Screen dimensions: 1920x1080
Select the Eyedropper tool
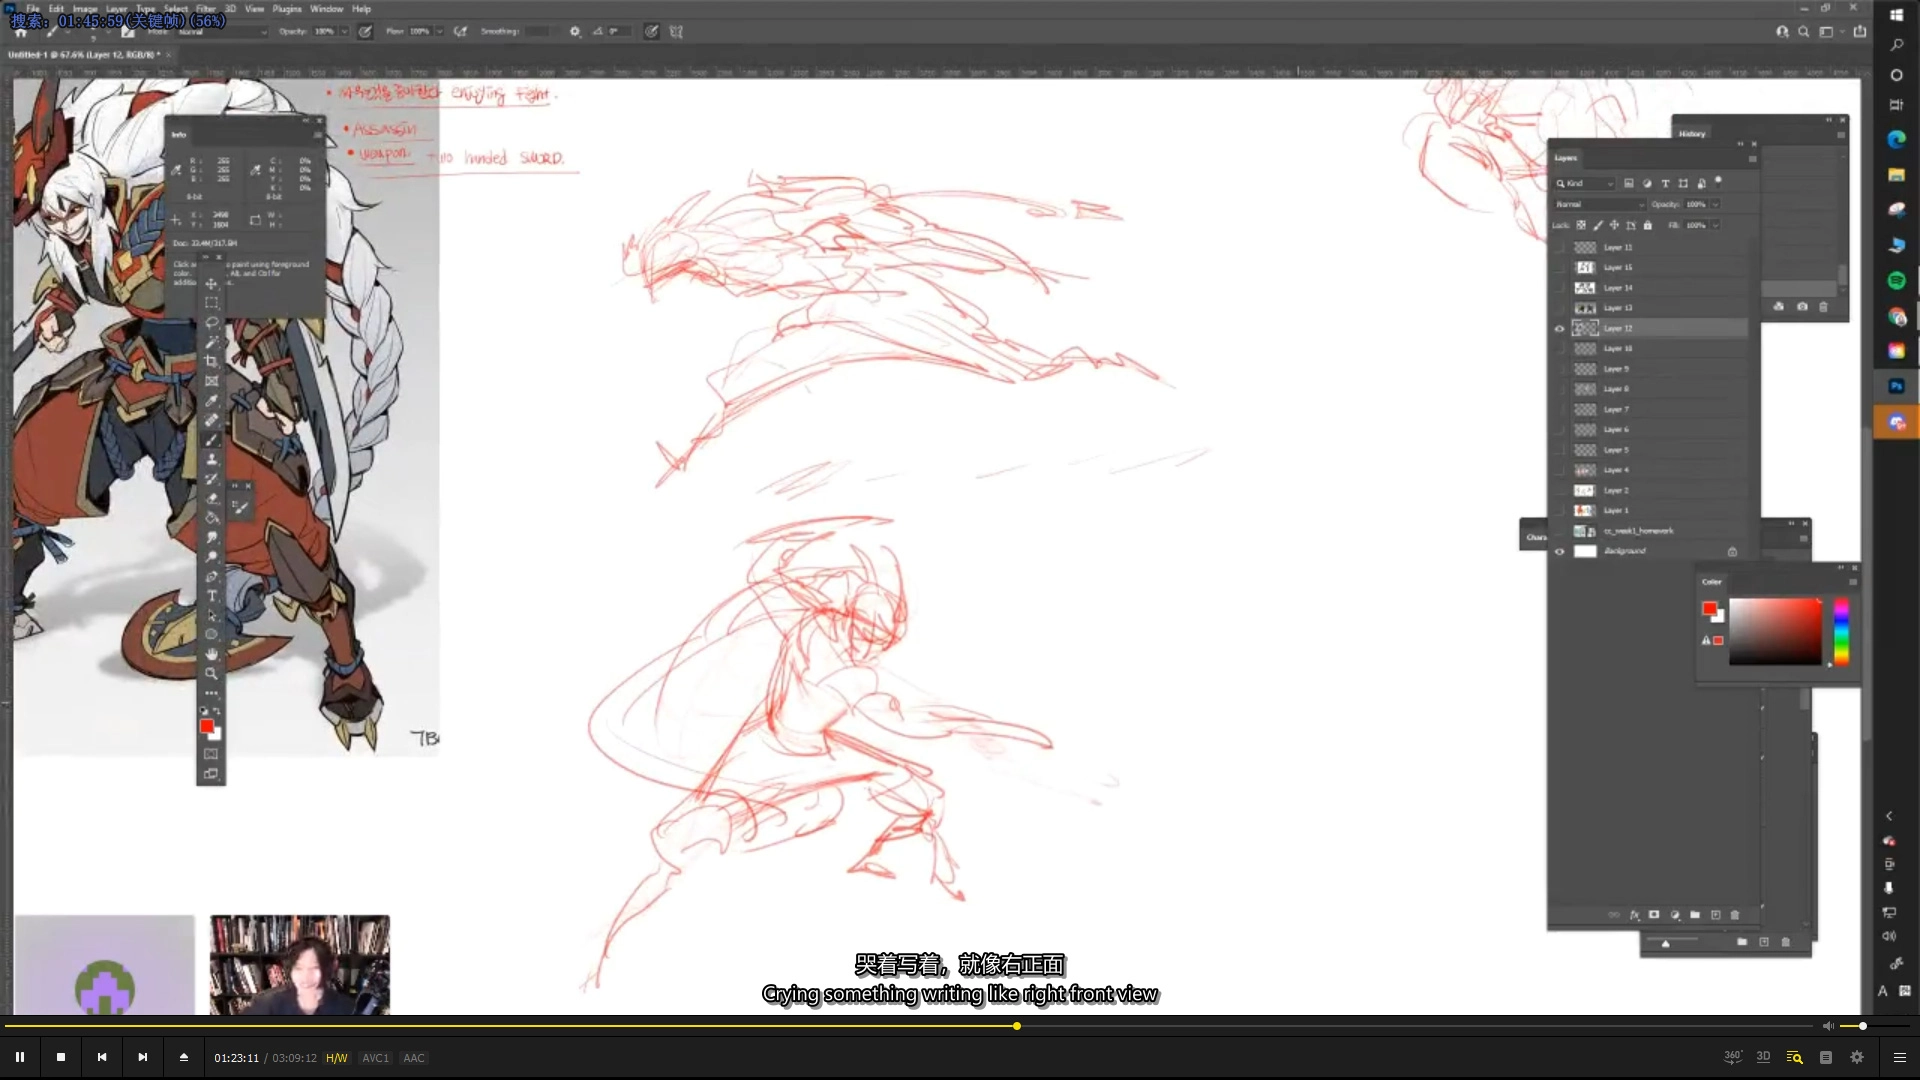click(x=211, y=400)
